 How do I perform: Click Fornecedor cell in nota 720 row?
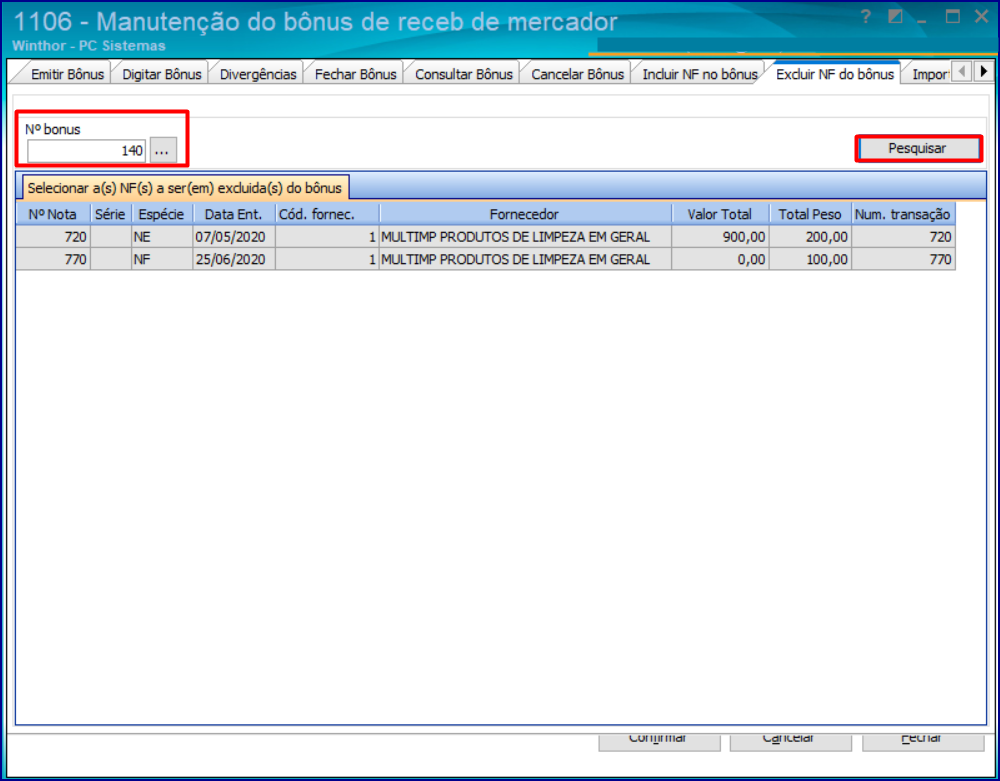[x=525, y=237]
